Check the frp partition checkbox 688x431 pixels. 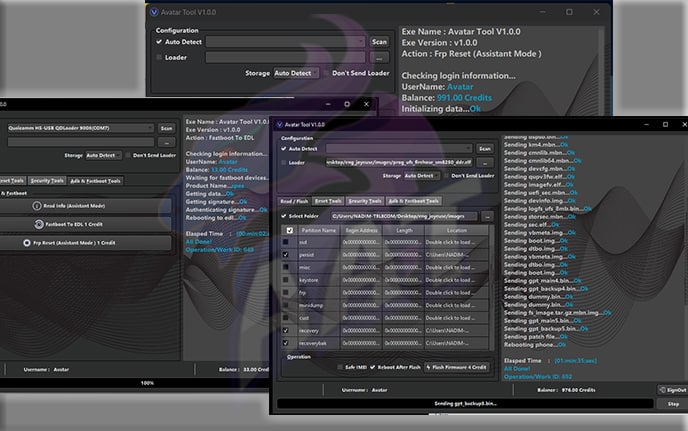286,292
